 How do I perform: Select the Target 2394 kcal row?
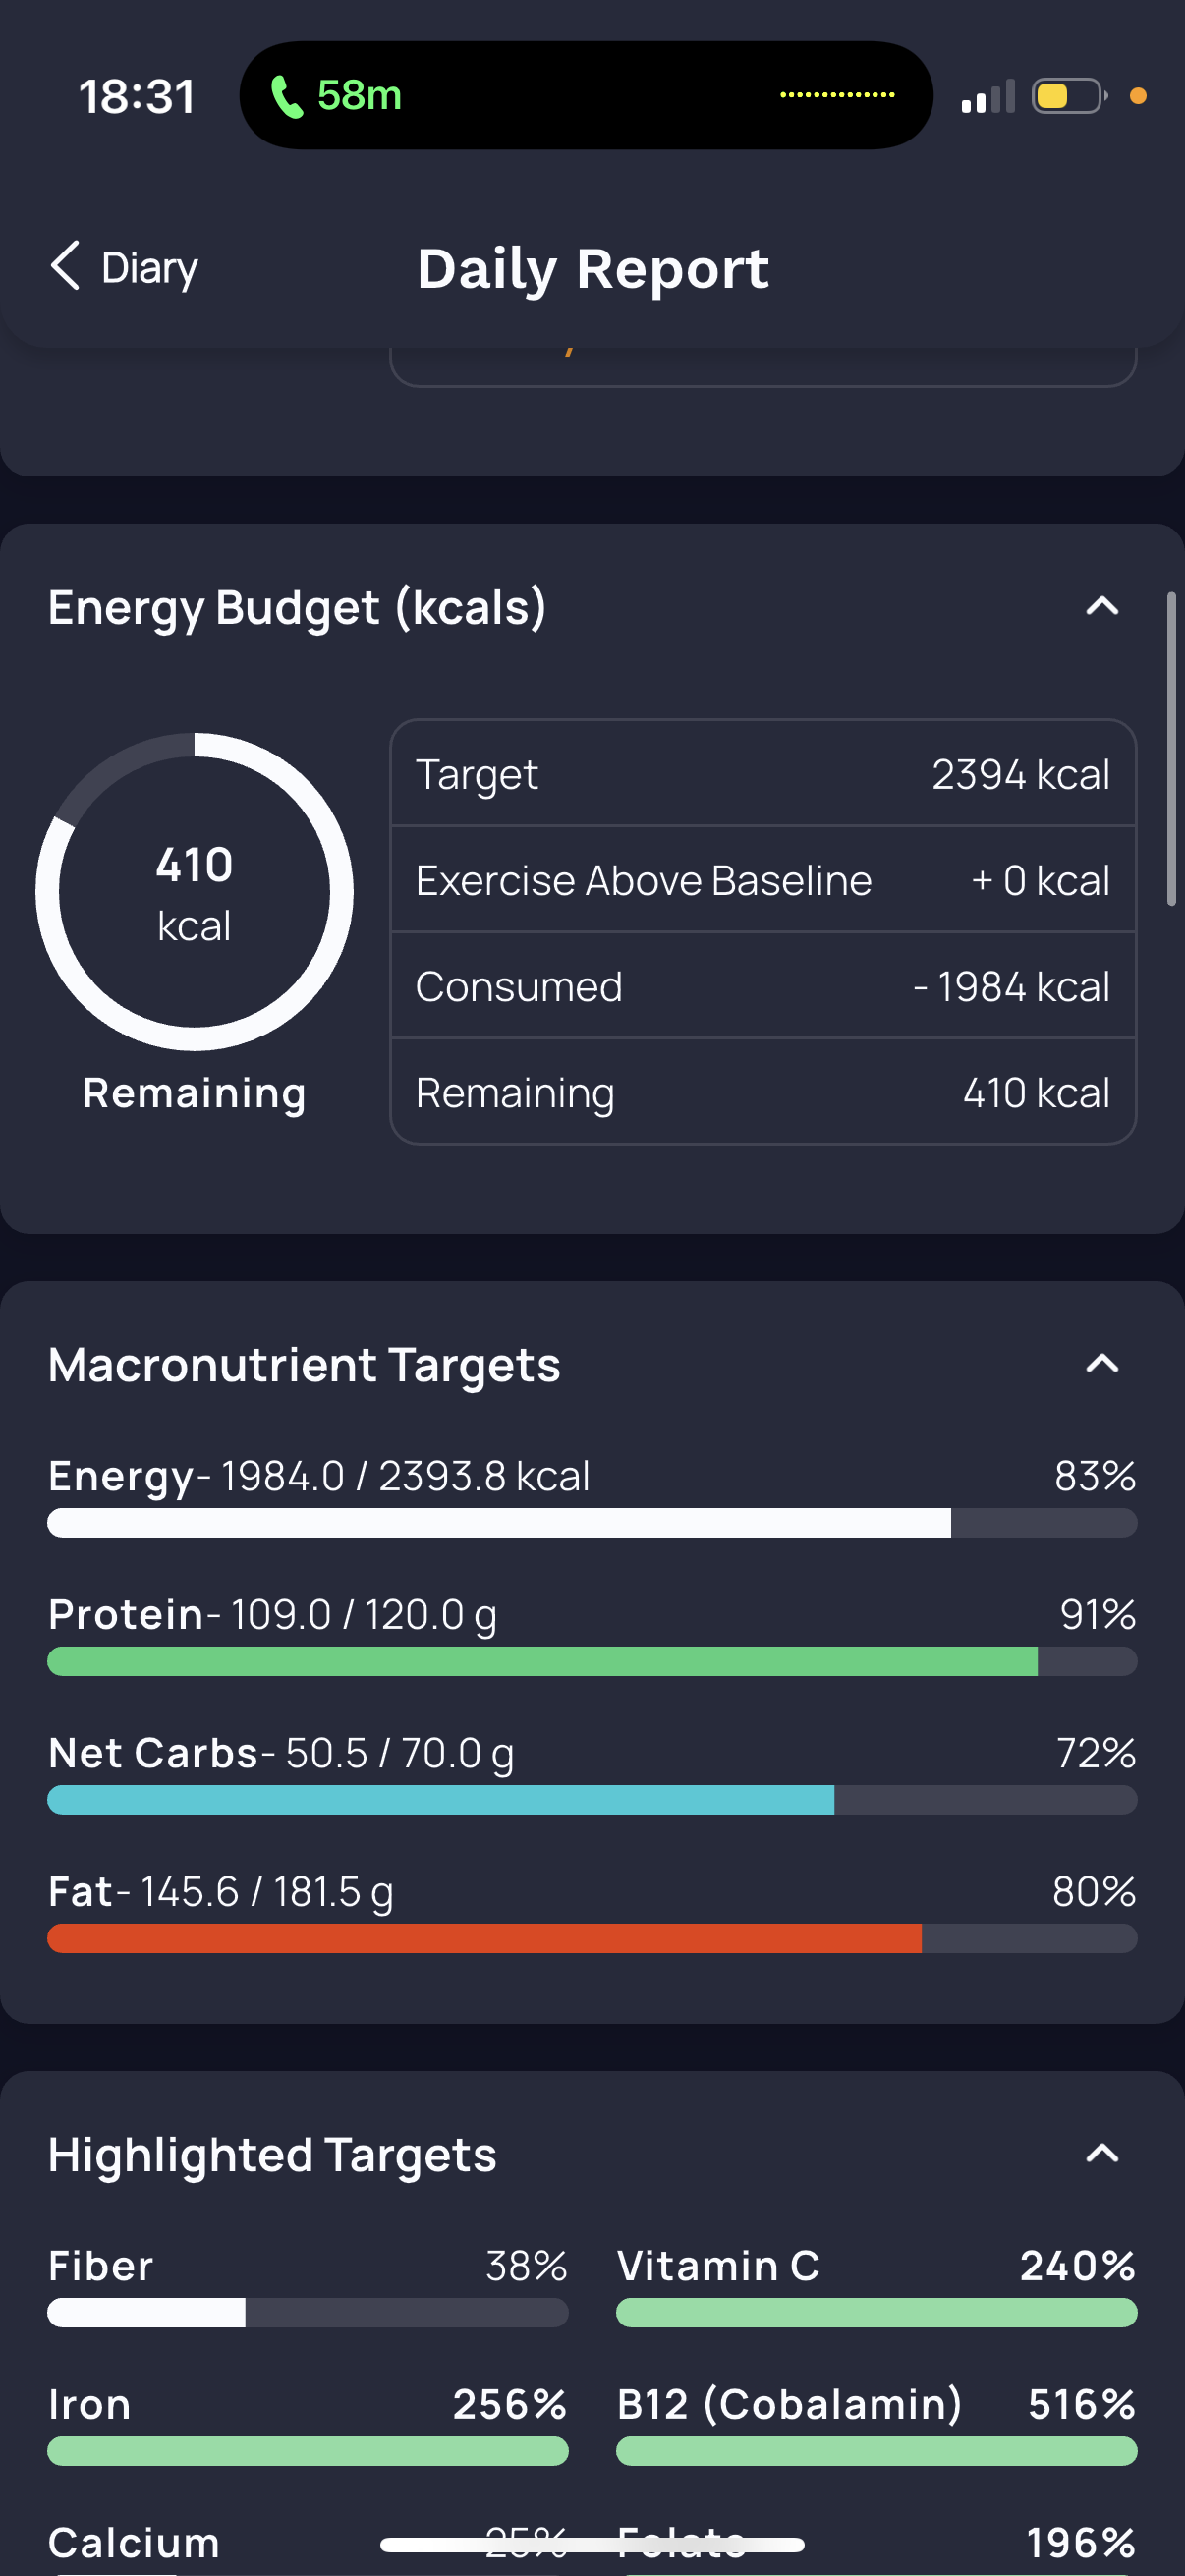[763, 774]
